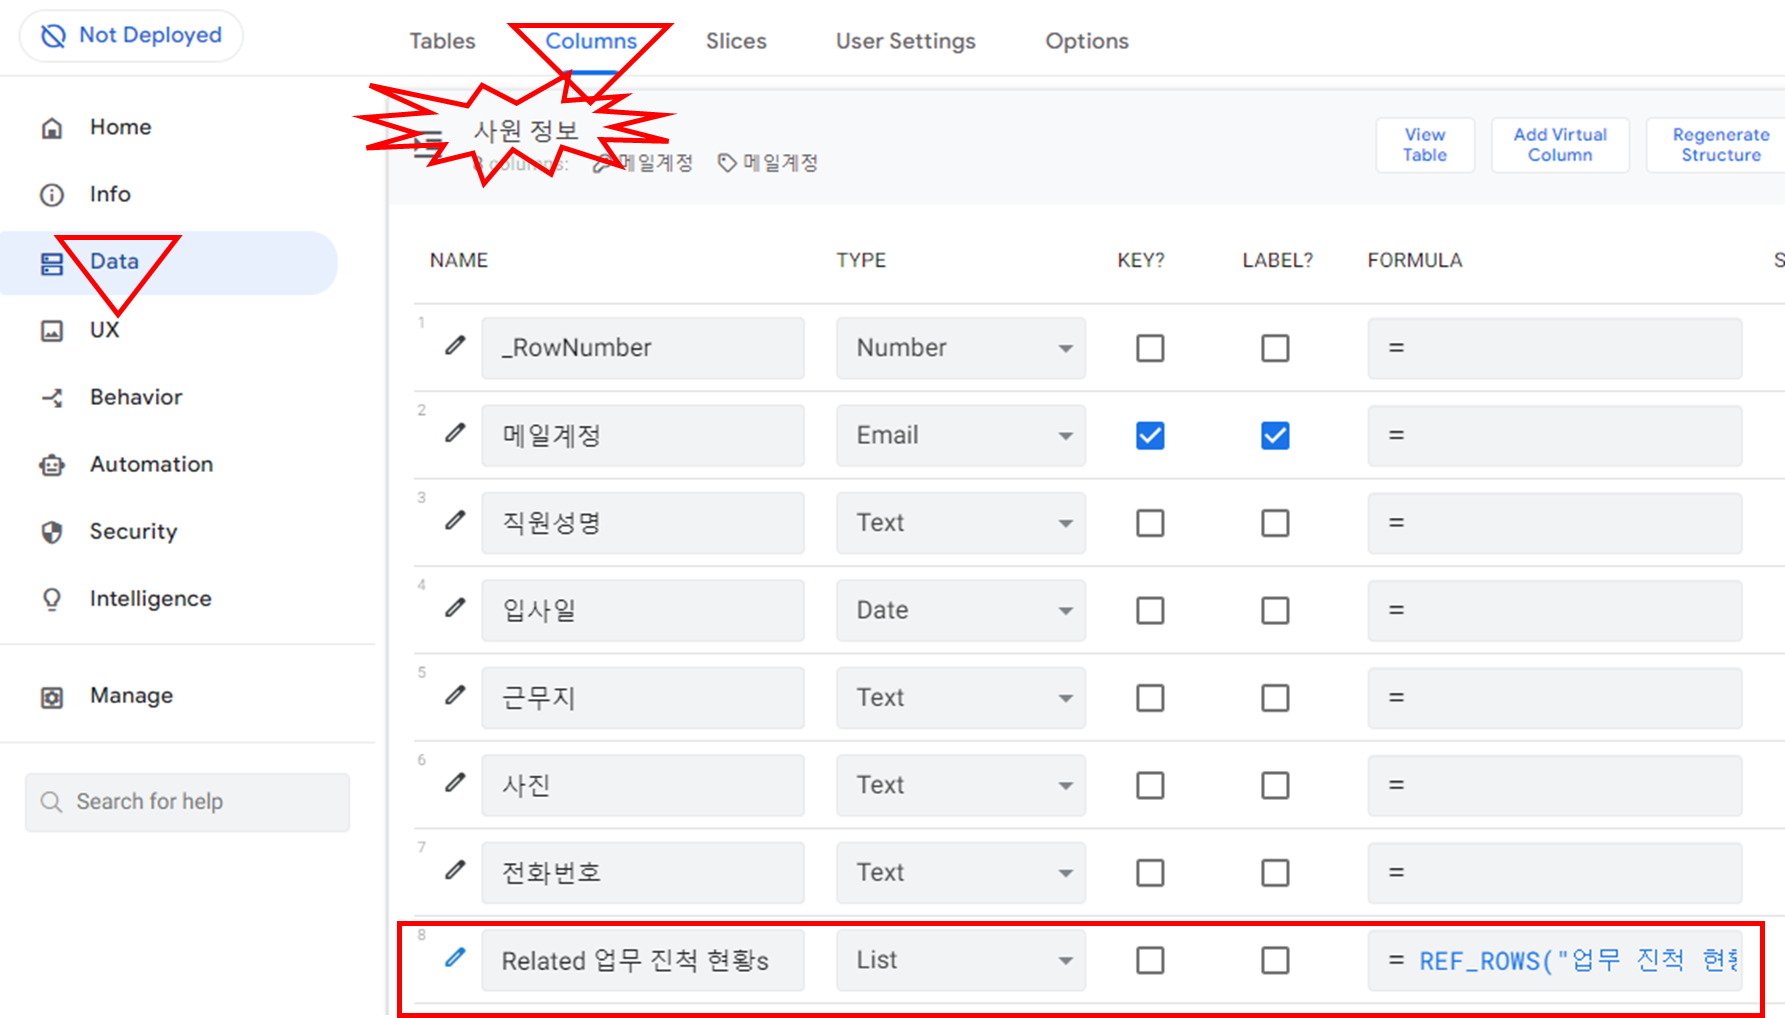Open the UX section
Viewport: 1785px width, 1018px height.
click(104, 330)
